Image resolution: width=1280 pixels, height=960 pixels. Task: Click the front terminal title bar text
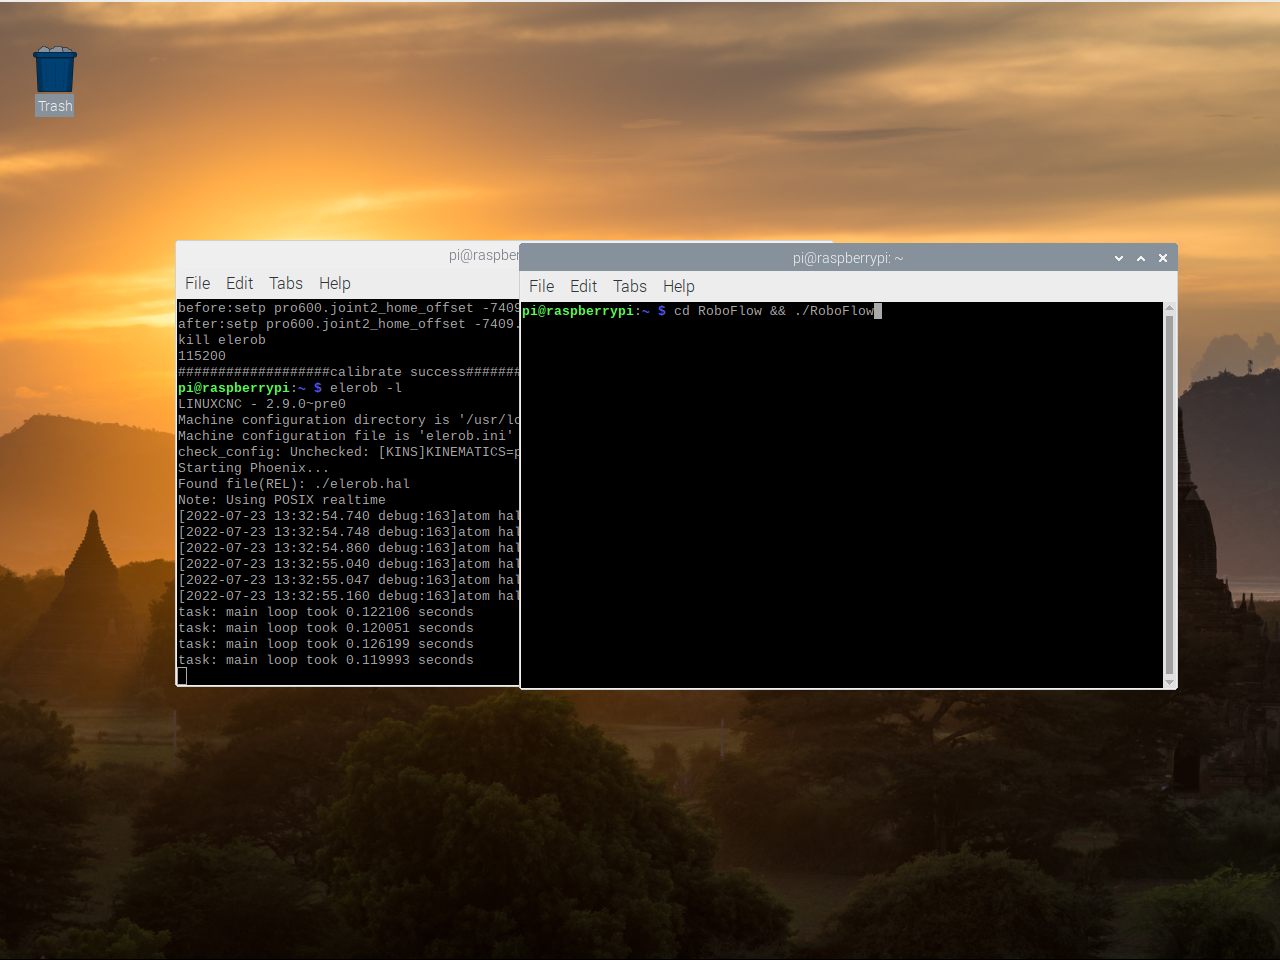tap(847, 258)
